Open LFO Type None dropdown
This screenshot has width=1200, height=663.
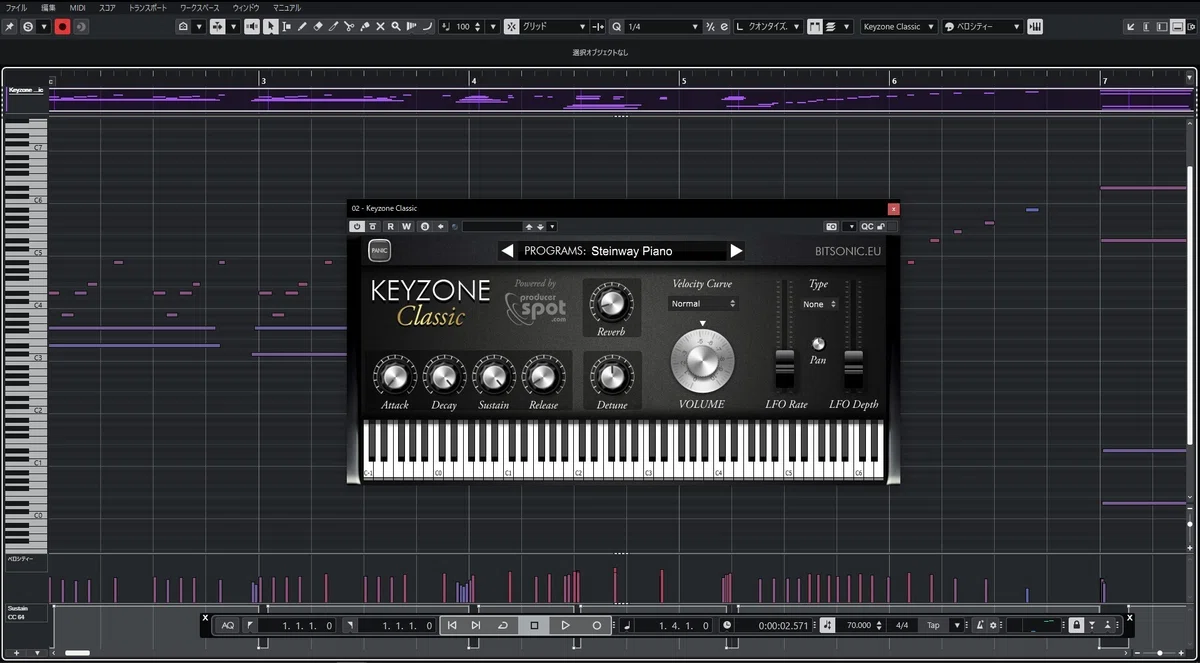click(x=820, y=304)
